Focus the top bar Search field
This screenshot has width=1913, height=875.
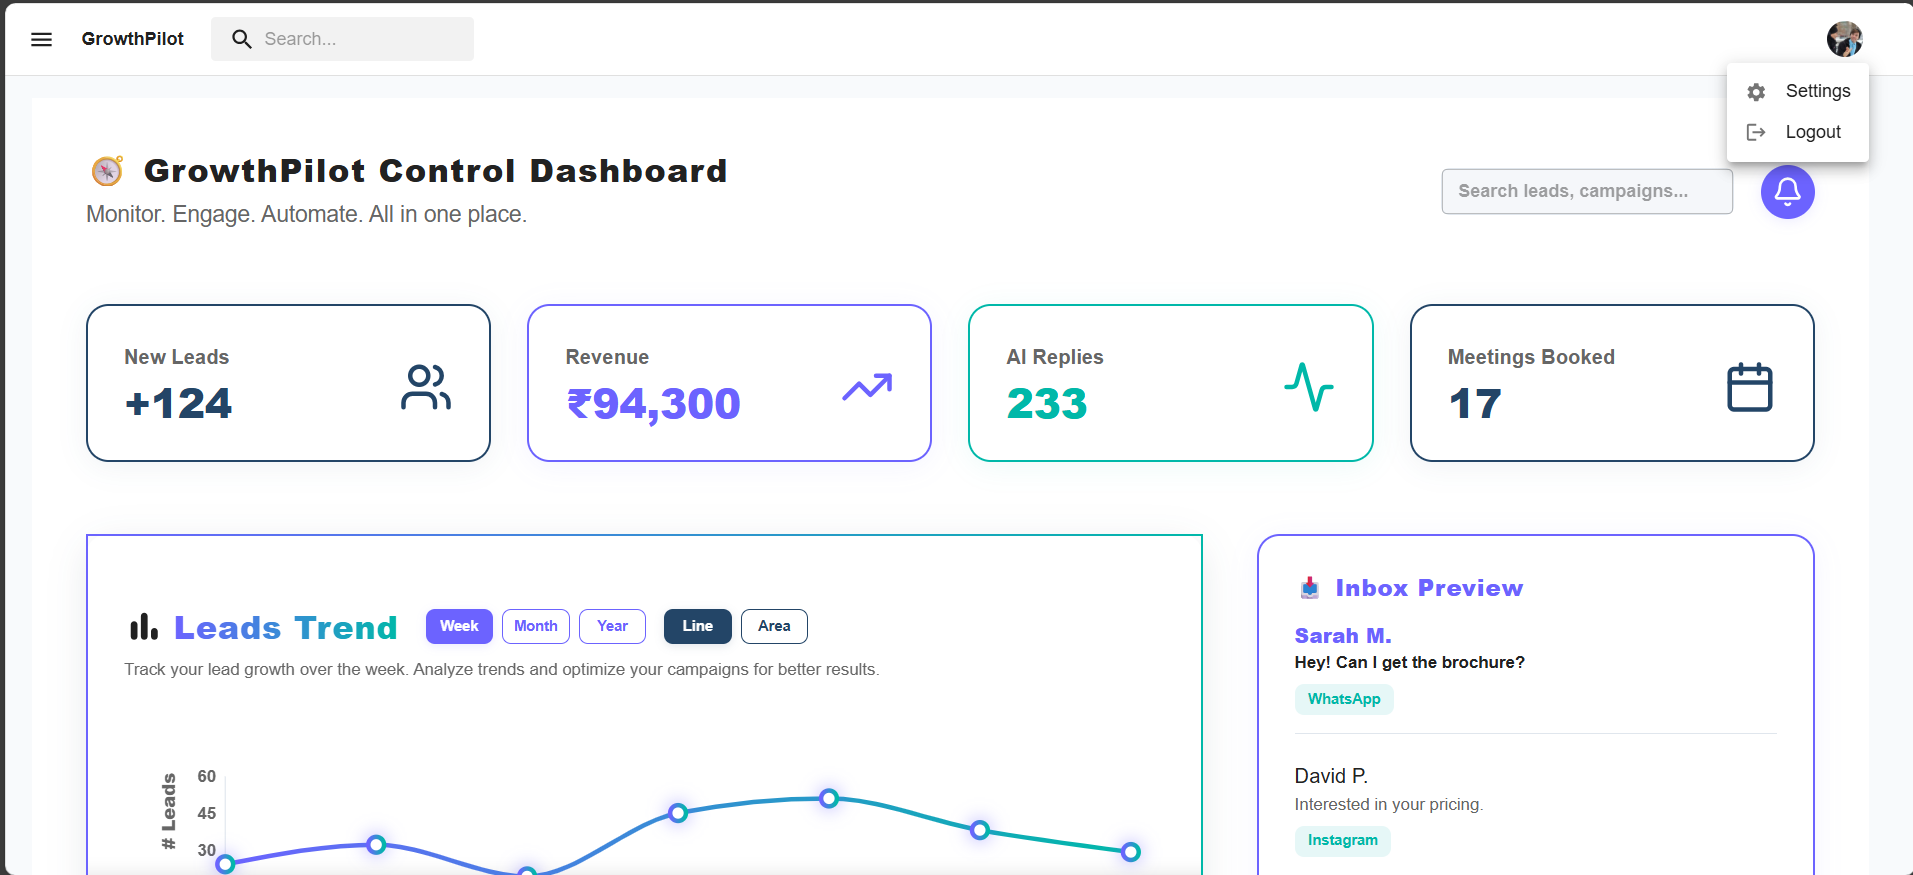point(342,39)
